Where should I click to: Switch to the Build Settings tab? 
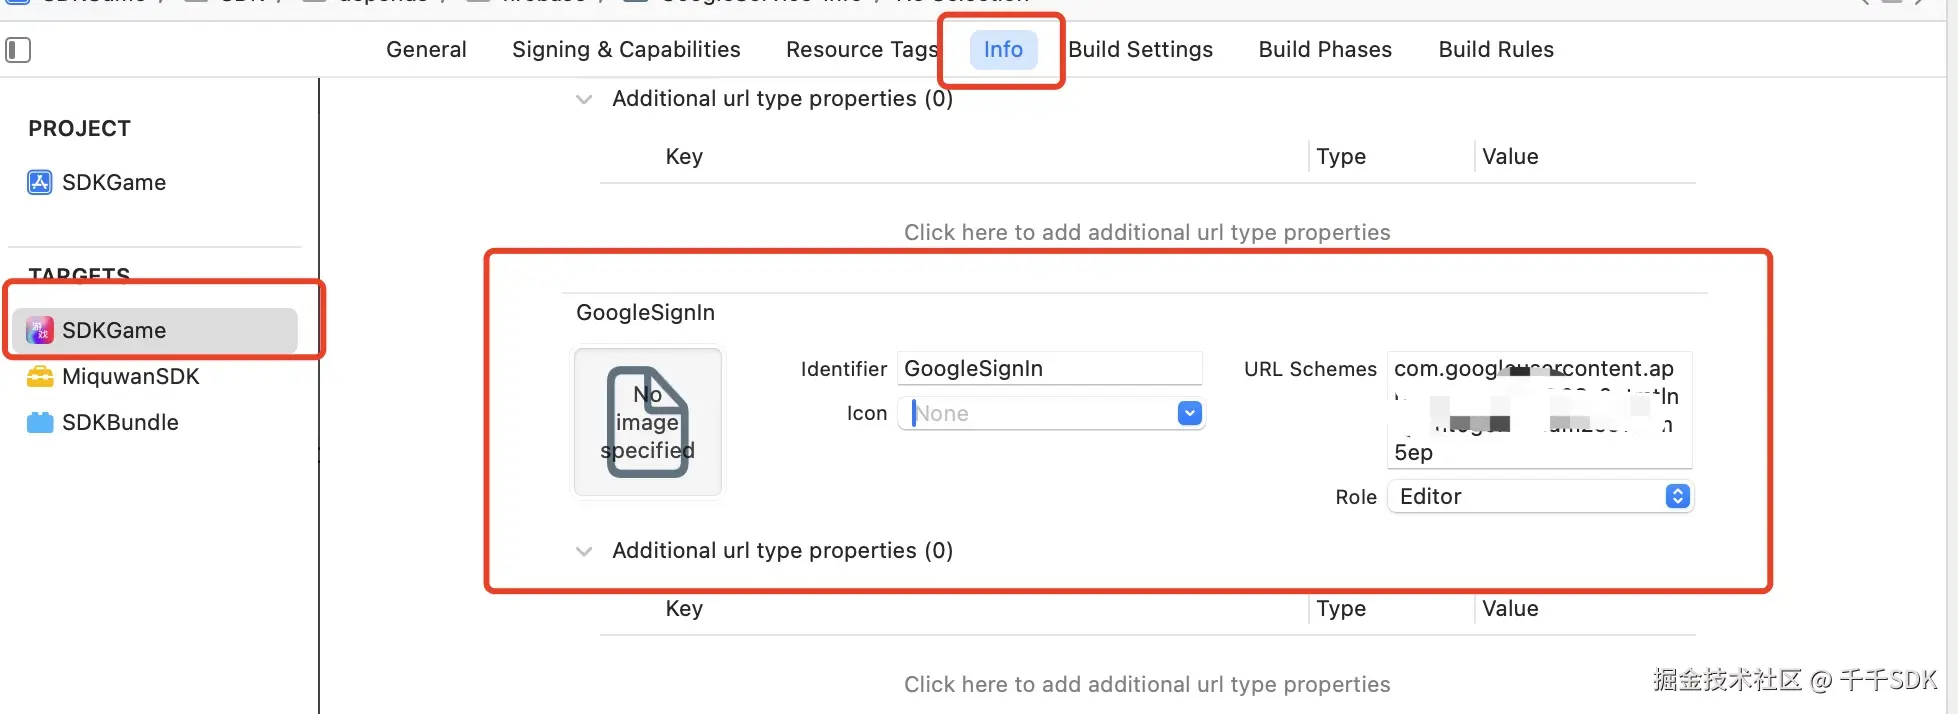tap(1140, 50)
